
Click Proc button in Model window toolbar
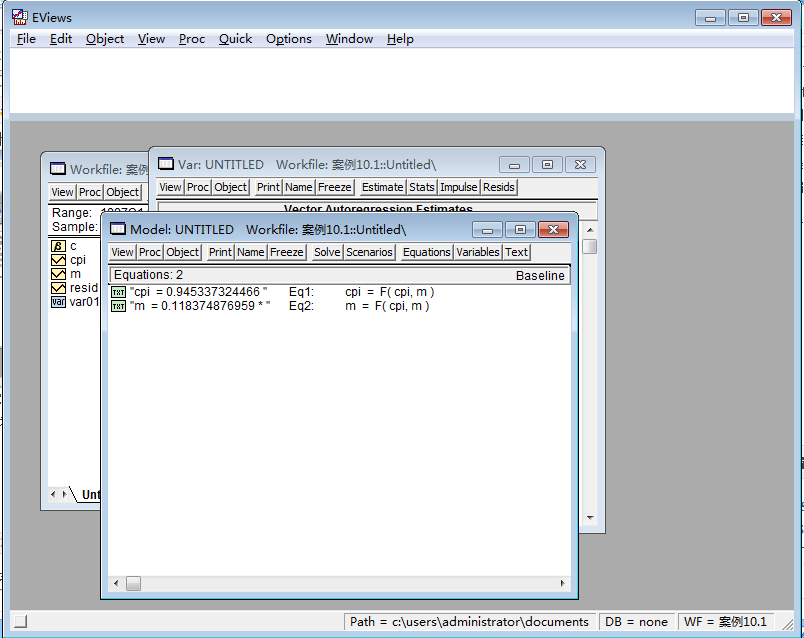pos(150,252)
